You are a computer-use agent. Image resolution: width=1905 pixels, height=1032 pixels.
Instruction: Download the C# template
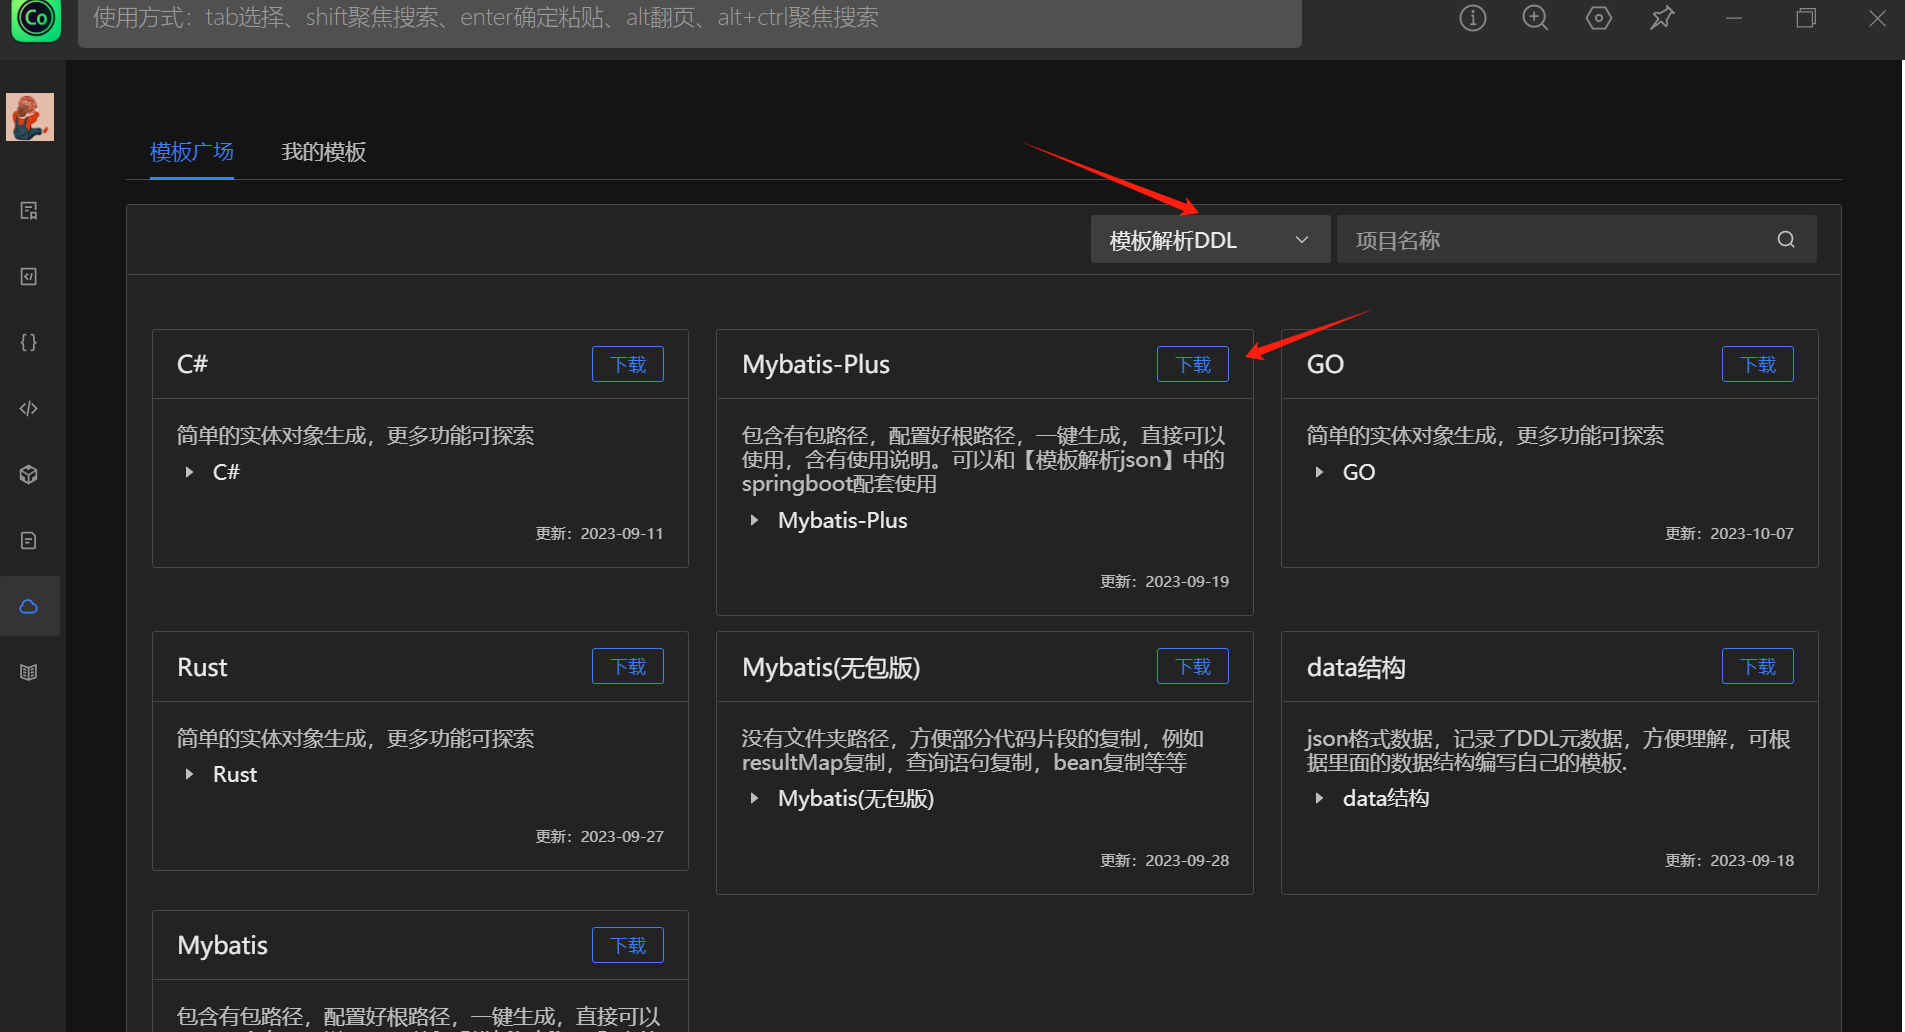point(628,364)
